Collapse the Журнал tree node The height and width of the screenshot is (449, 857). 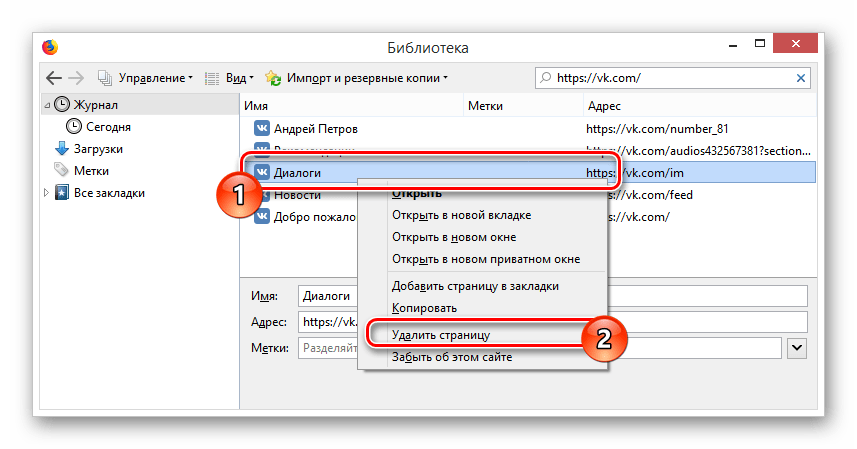click(46, 105)
